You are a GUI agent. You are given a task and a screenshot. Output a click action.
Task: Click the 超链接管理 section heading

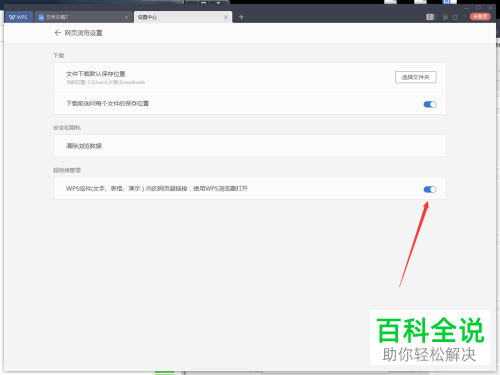tap(67, 170)
